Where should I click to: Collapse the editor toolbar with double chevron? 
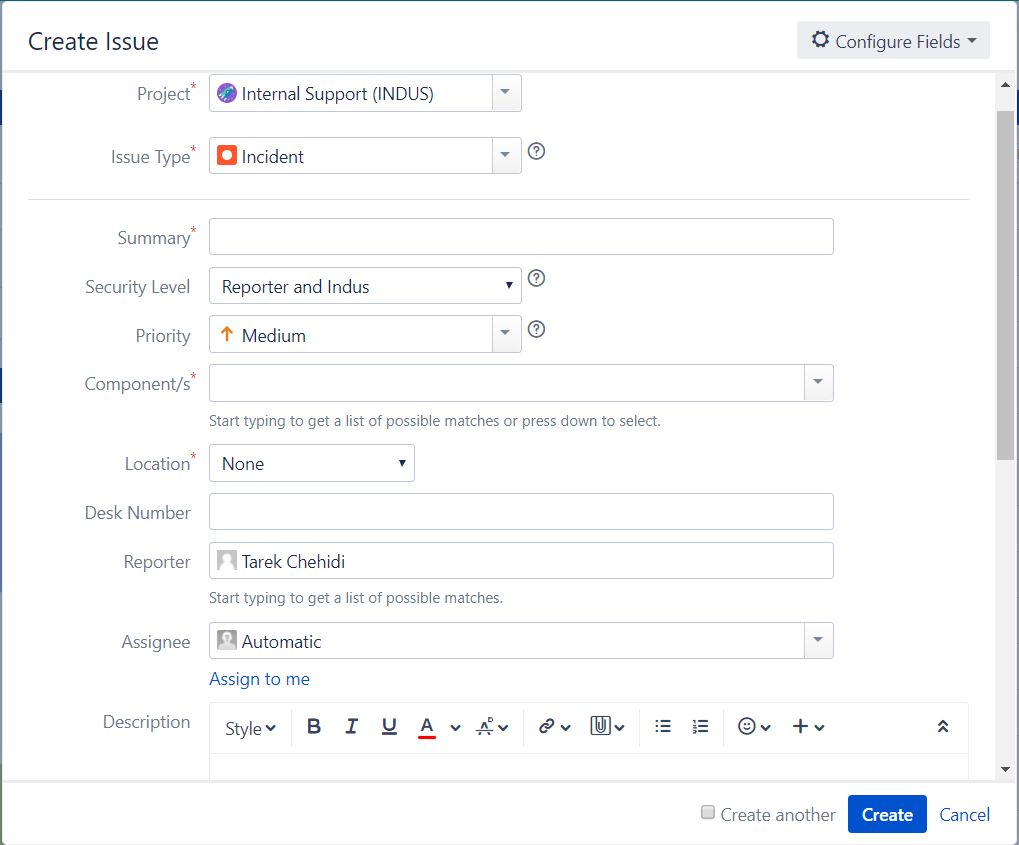click(942, 727)
